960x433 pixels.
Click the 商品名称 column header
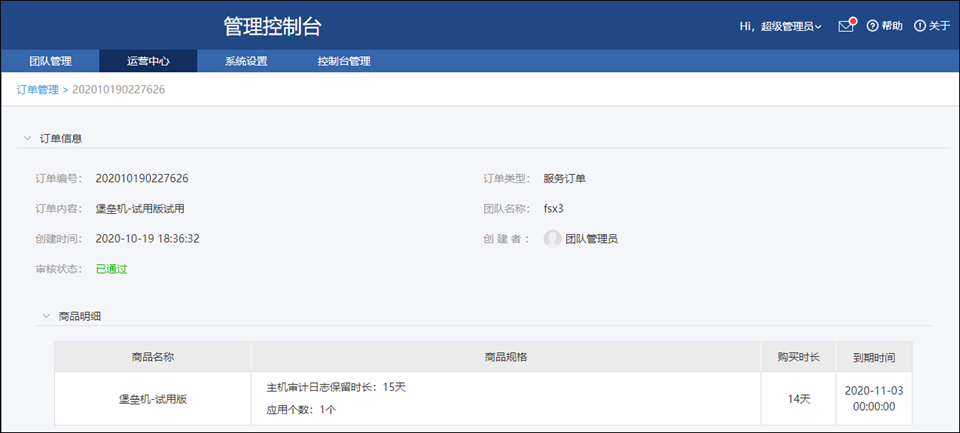(x=153, y=357)
